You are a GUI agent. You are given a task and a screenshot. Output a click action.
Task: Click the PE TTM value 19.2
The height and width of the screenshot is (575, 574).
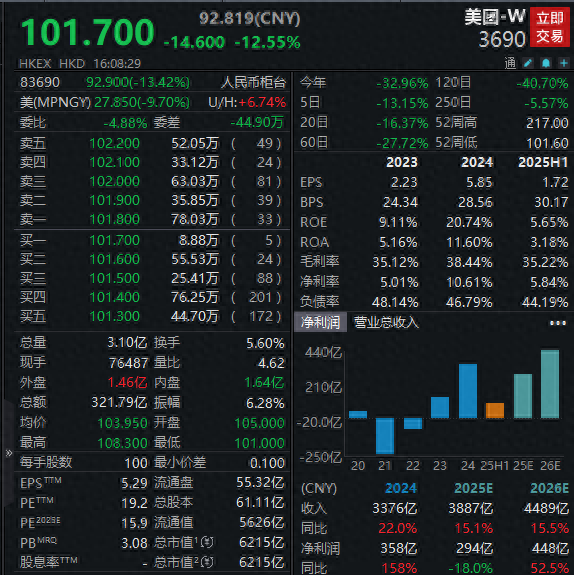pos(134,503)
